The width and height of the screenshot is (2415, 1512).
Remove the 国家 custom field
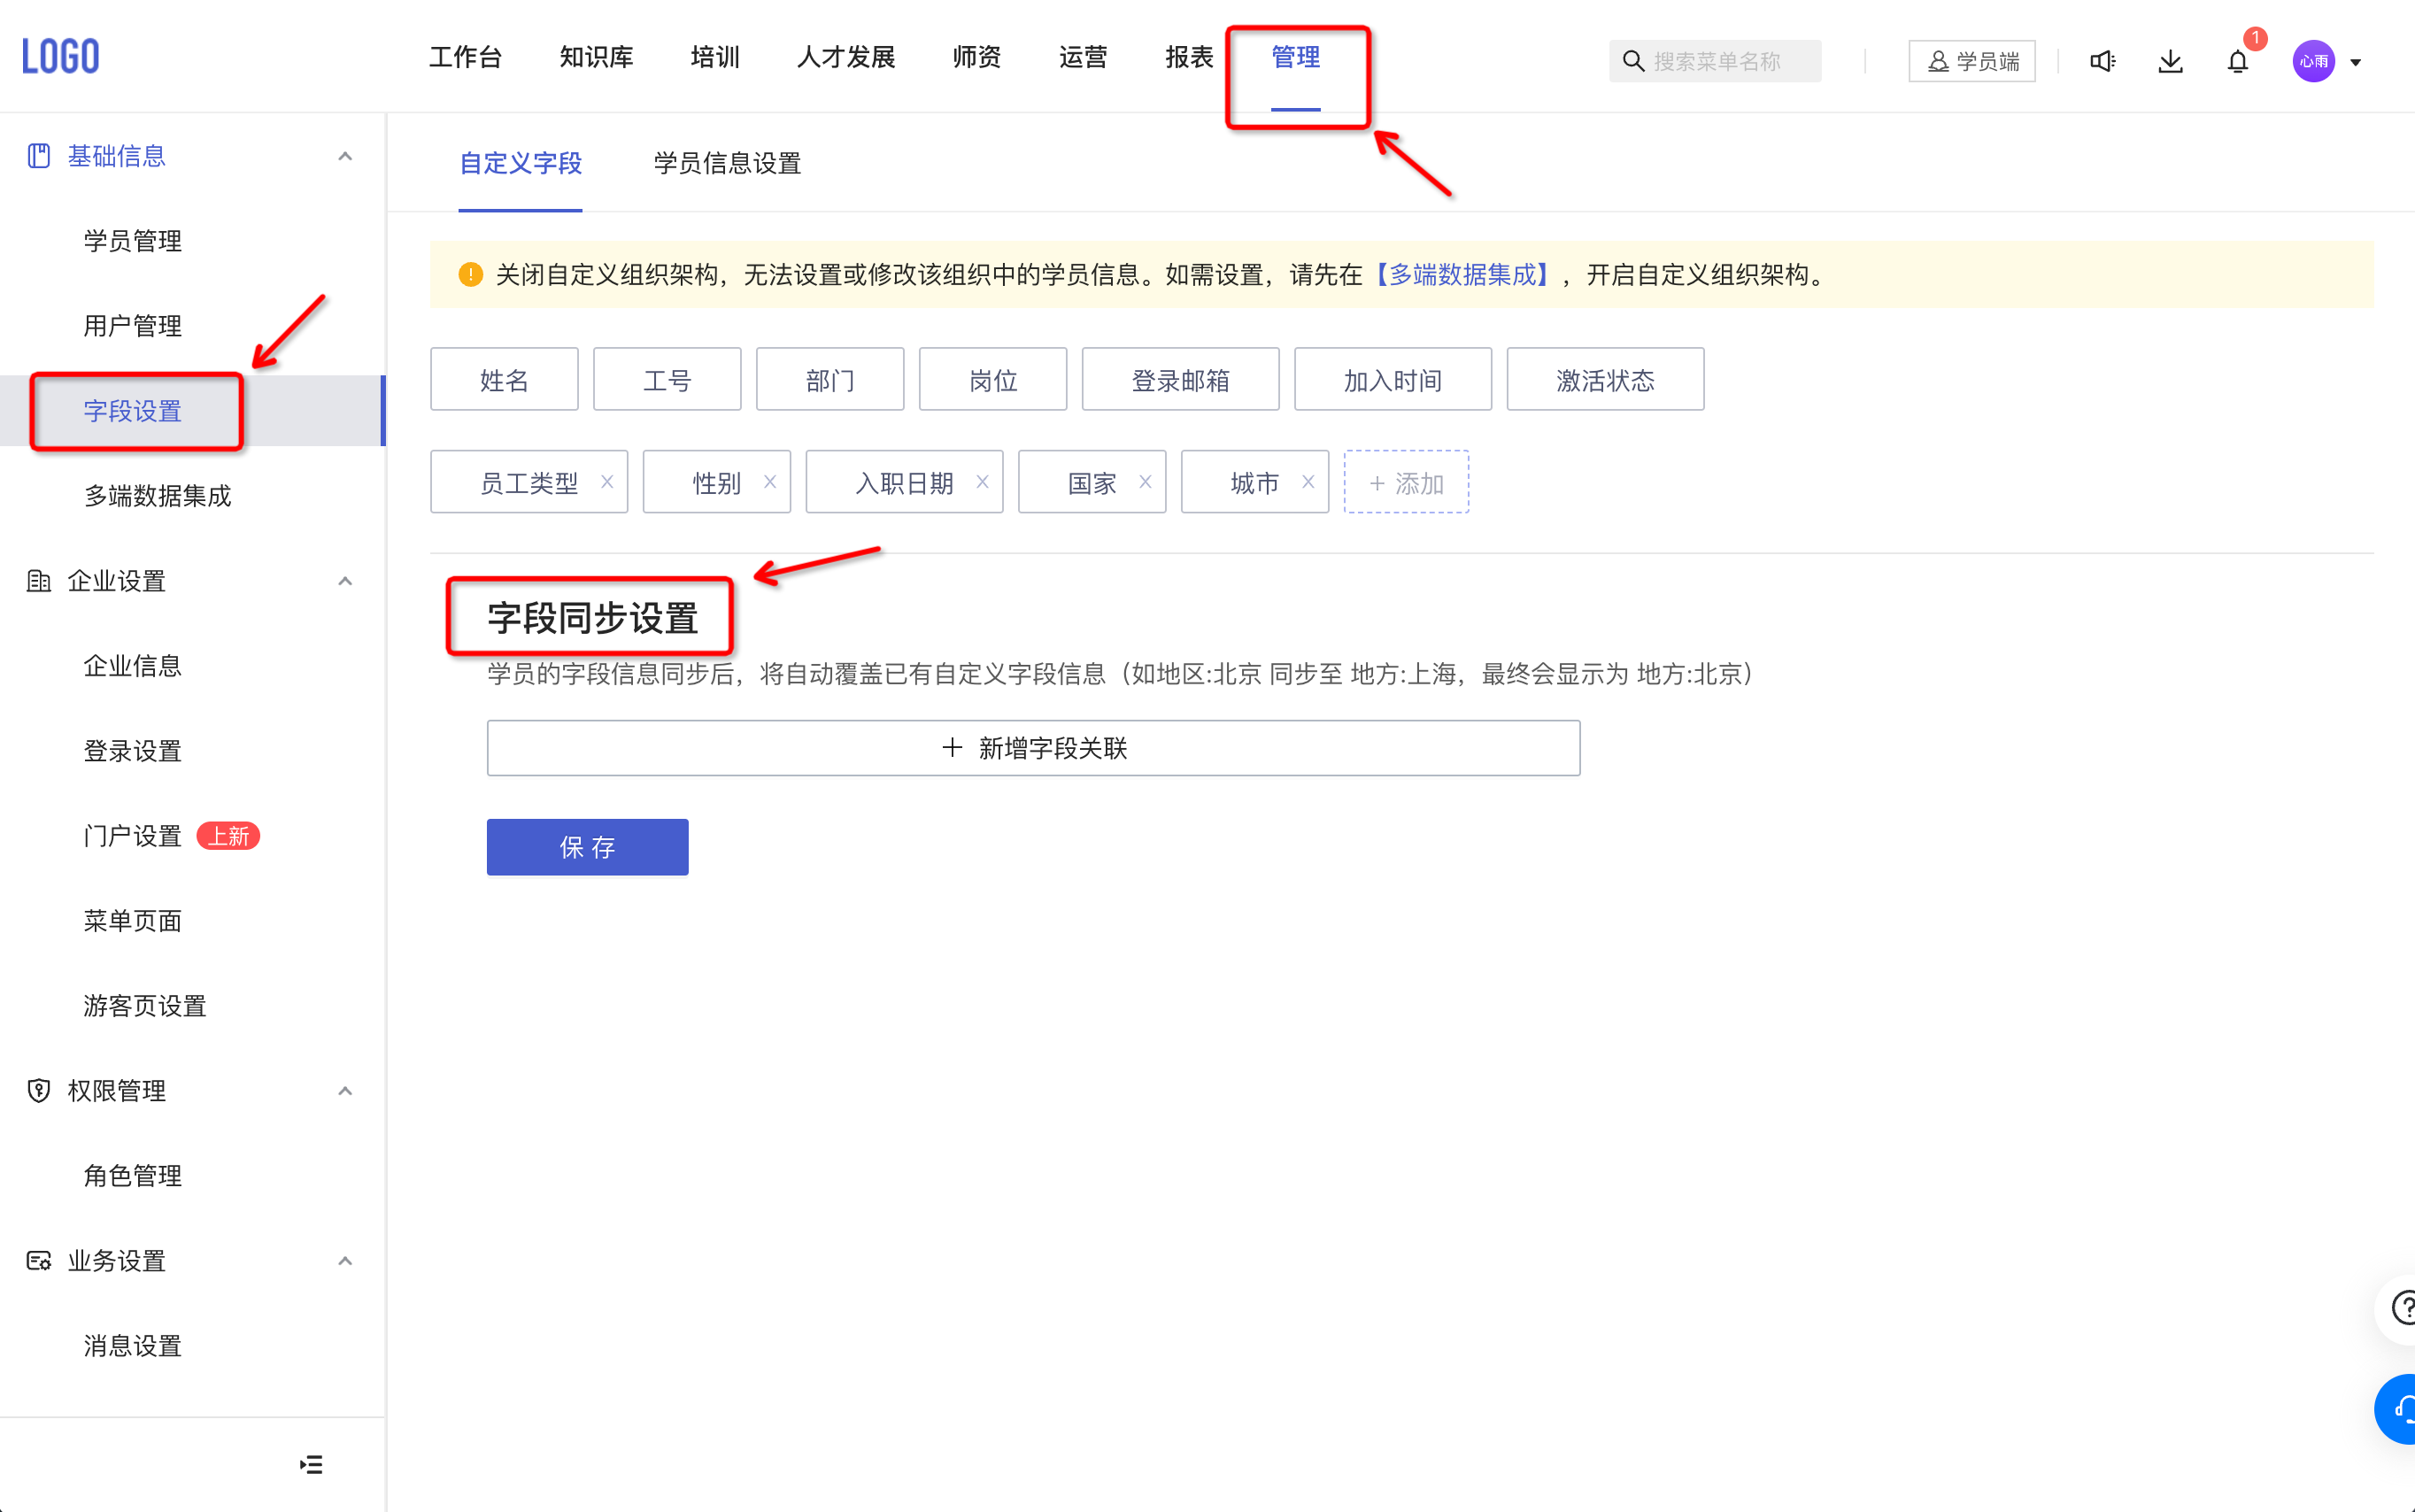1146,482
